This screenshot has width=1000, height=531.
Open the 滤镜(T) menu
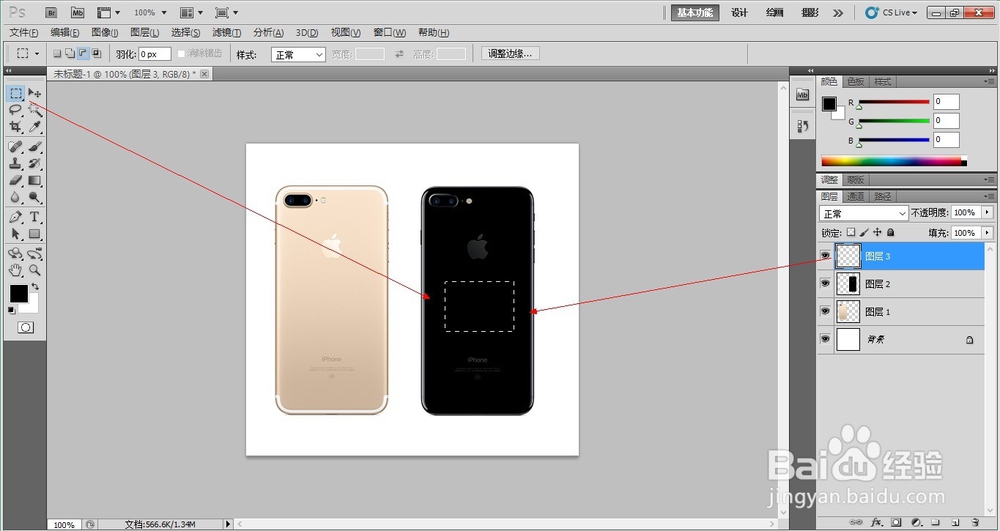point(226,33)
